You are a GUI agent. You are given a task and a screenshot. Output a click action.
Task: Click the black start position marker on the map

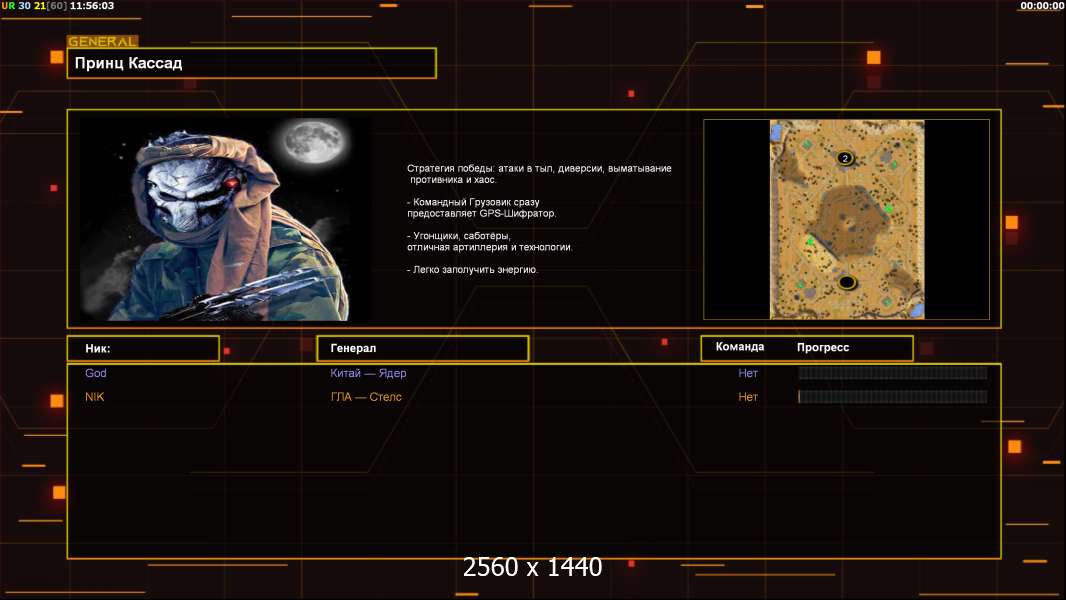coord(846,282)
